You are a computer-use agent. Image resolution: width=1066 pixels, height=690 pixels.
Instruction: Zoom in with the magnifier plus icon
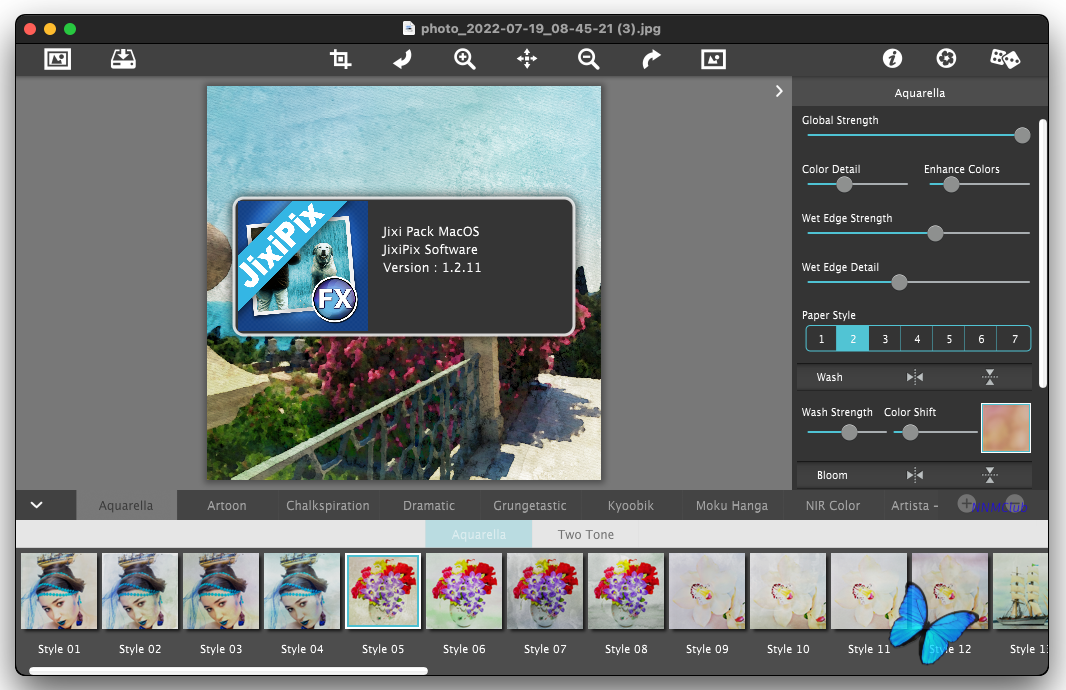pos(465,60)
